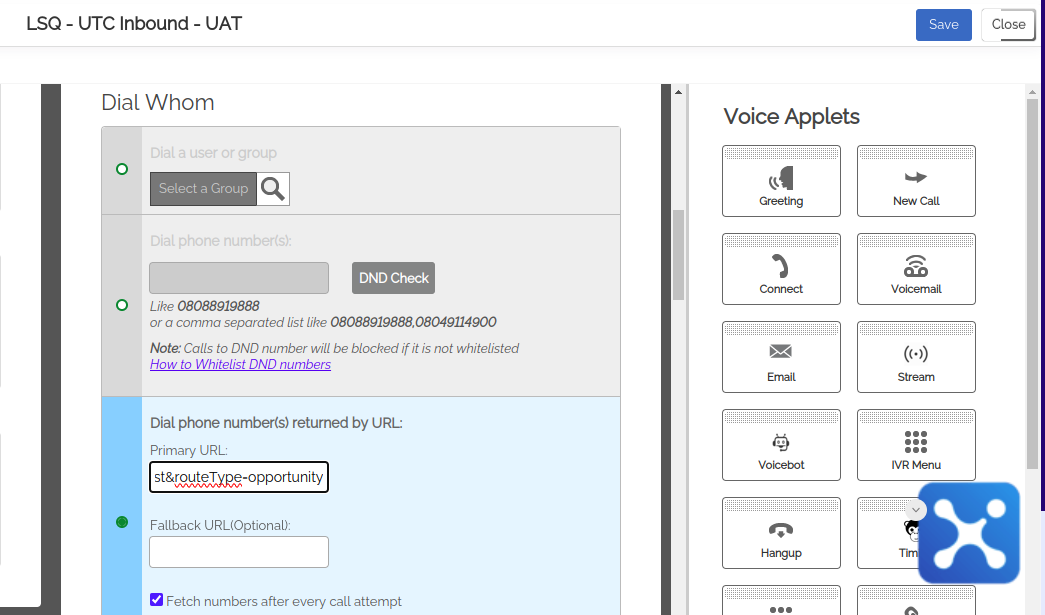The width and height of the screenshot is (1045, 615).
Task: Pick the IVR Menu applet
Action: [x=916, y=445]
